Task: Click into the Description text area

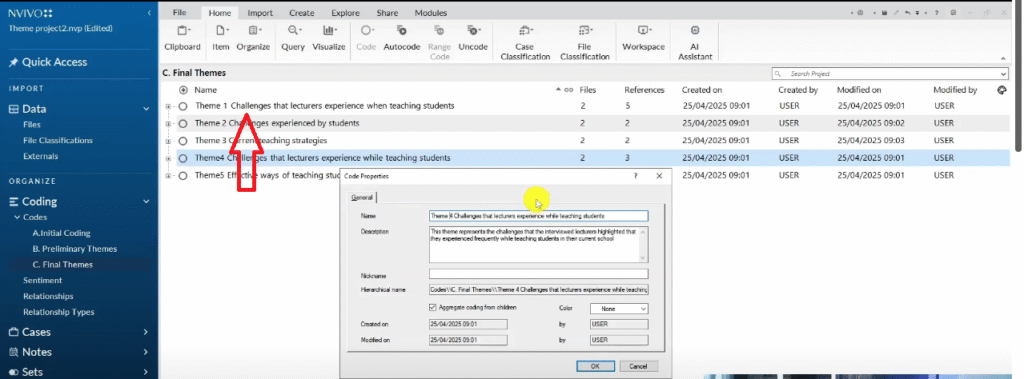Action: pos(538,244)
